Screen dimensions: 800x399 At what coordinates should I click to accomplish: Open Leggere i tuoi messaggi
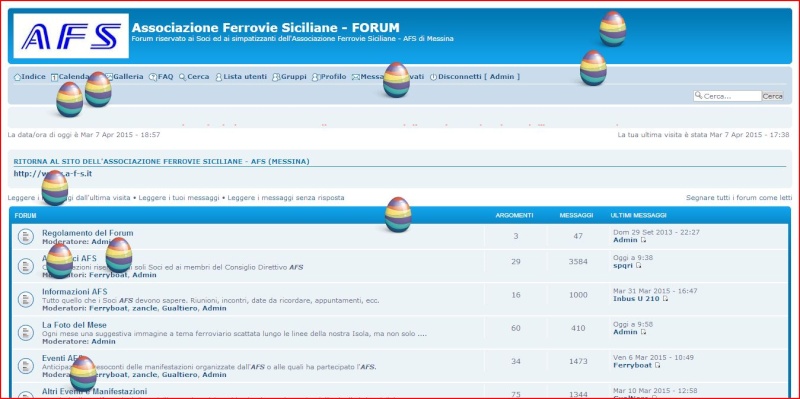tap(179, 197)
